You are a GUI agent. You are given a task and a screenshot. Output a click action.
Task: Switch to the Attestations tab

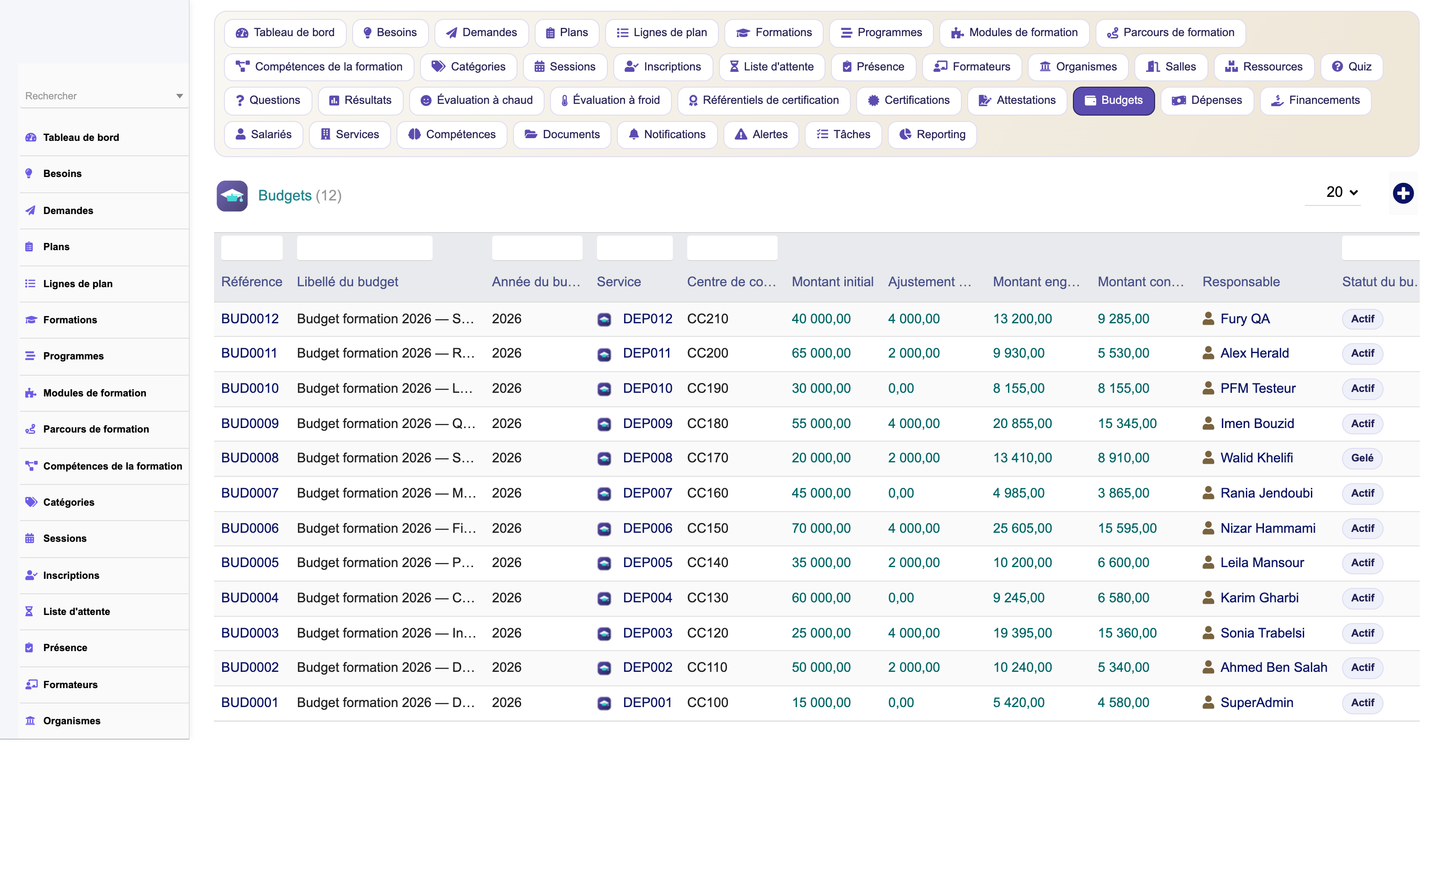coord(1017,101)
